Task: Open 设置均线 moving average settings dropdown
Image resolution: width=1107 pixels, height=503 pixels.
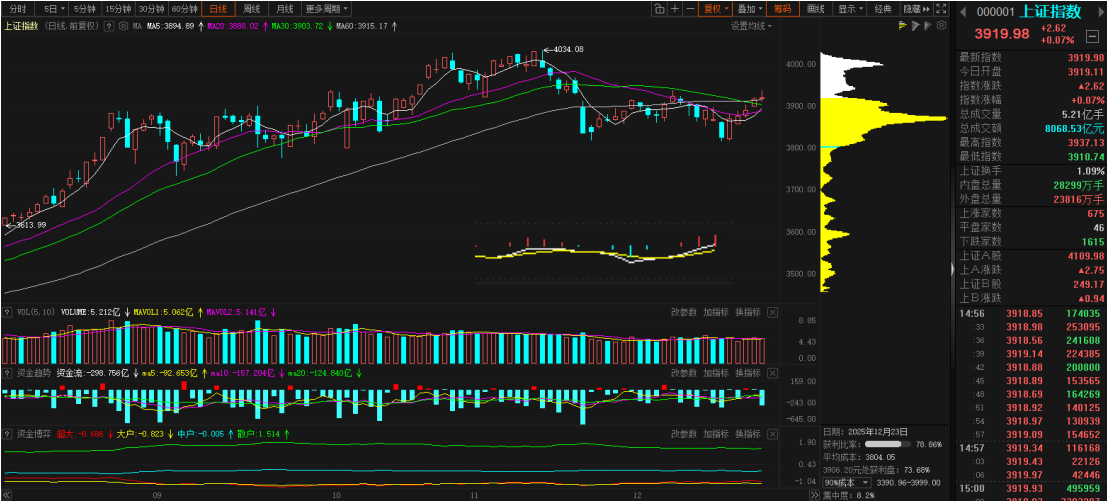Action: coord(751,26)
